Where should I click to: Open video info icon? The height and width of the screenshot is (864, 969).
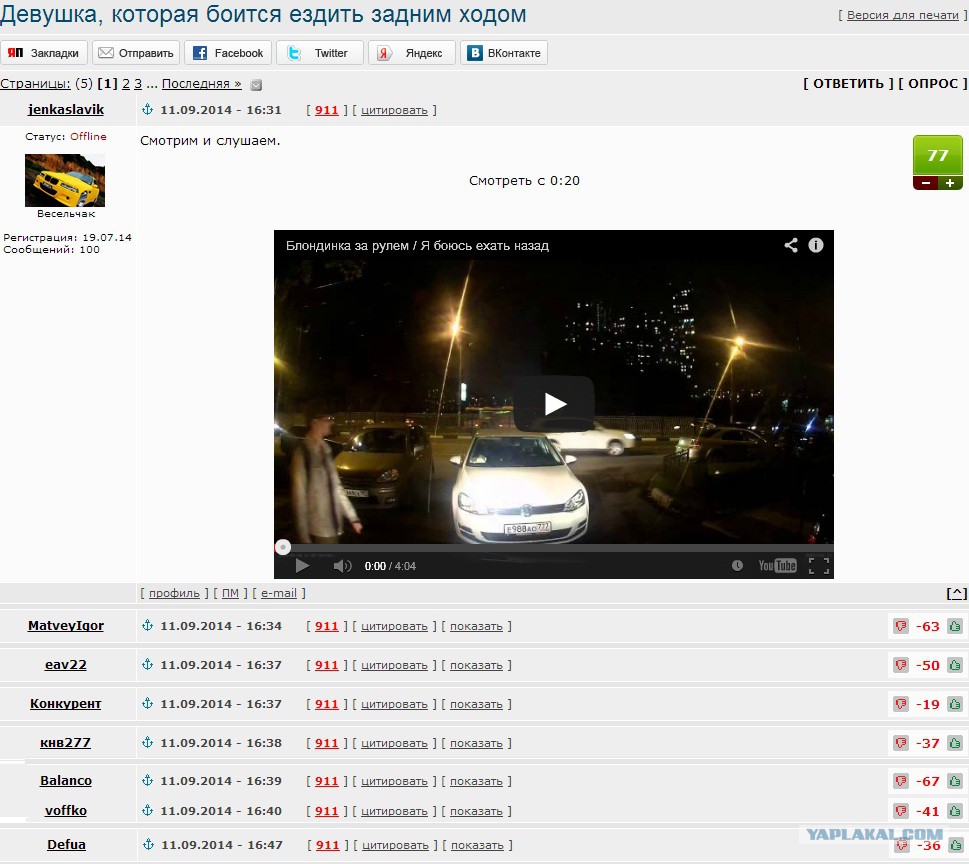(816, 245)
